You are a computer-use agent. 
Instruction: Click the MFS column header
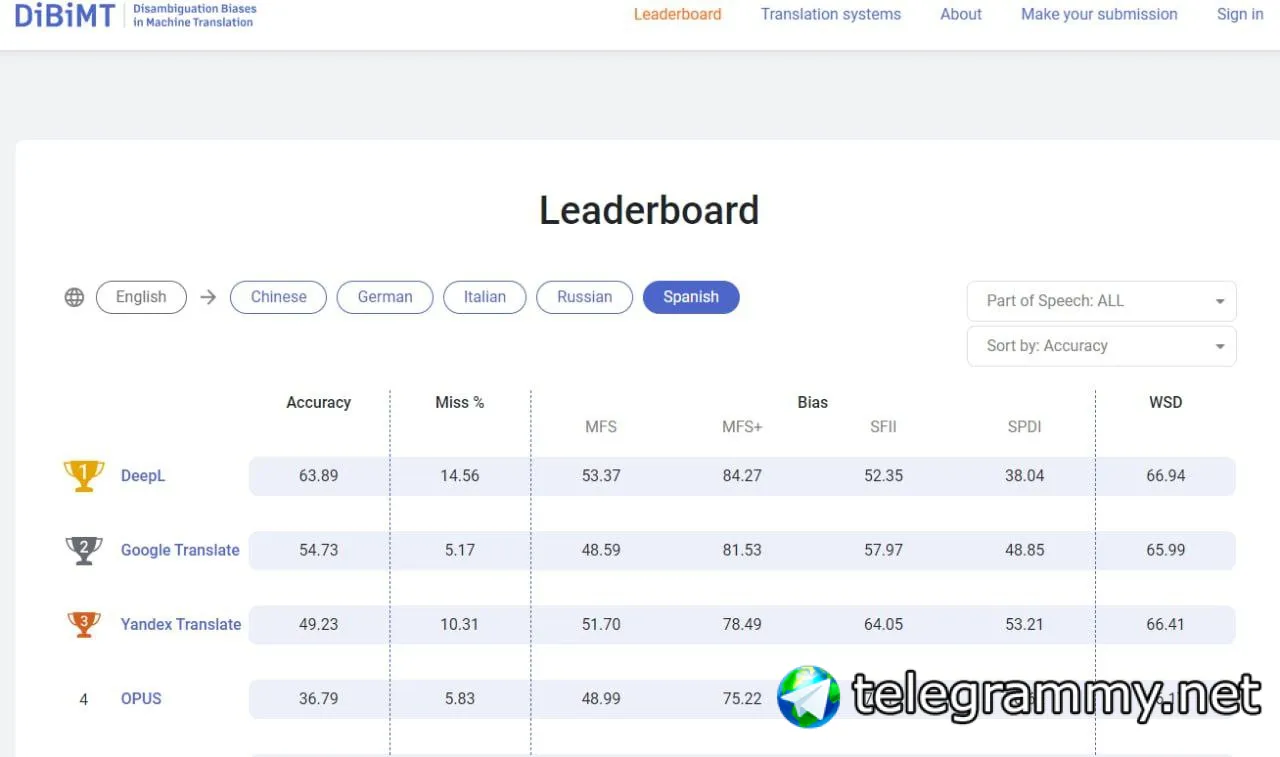tap(601, 427)
